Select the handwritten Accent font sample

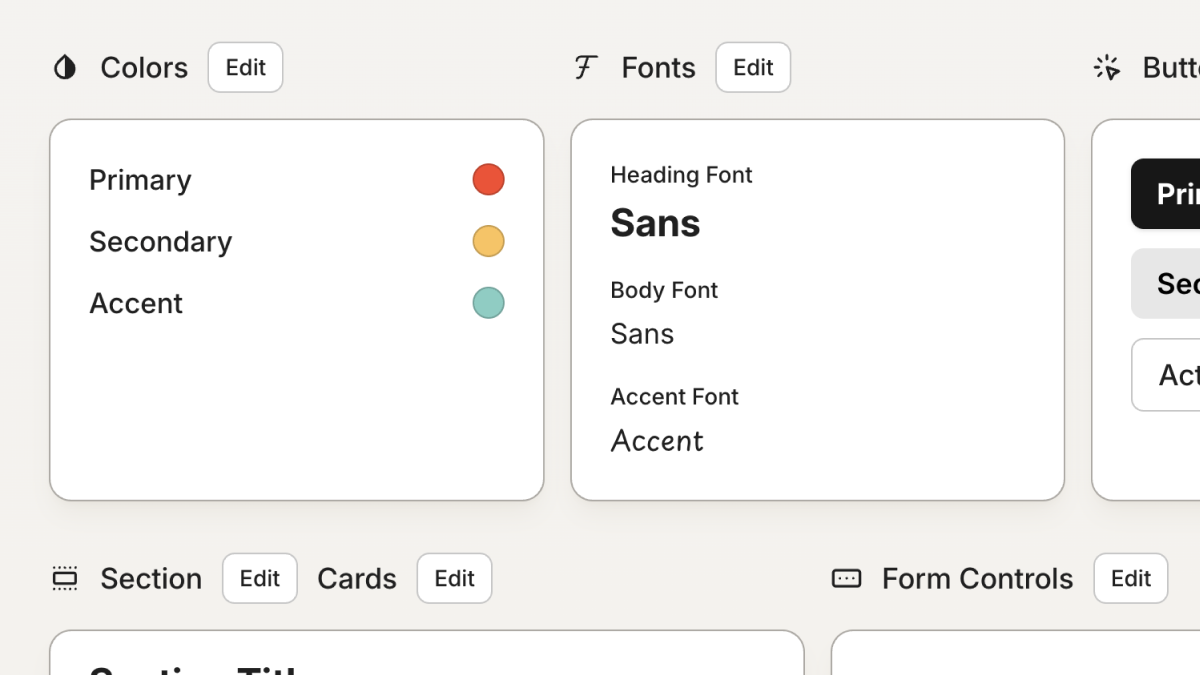[657, 441]
